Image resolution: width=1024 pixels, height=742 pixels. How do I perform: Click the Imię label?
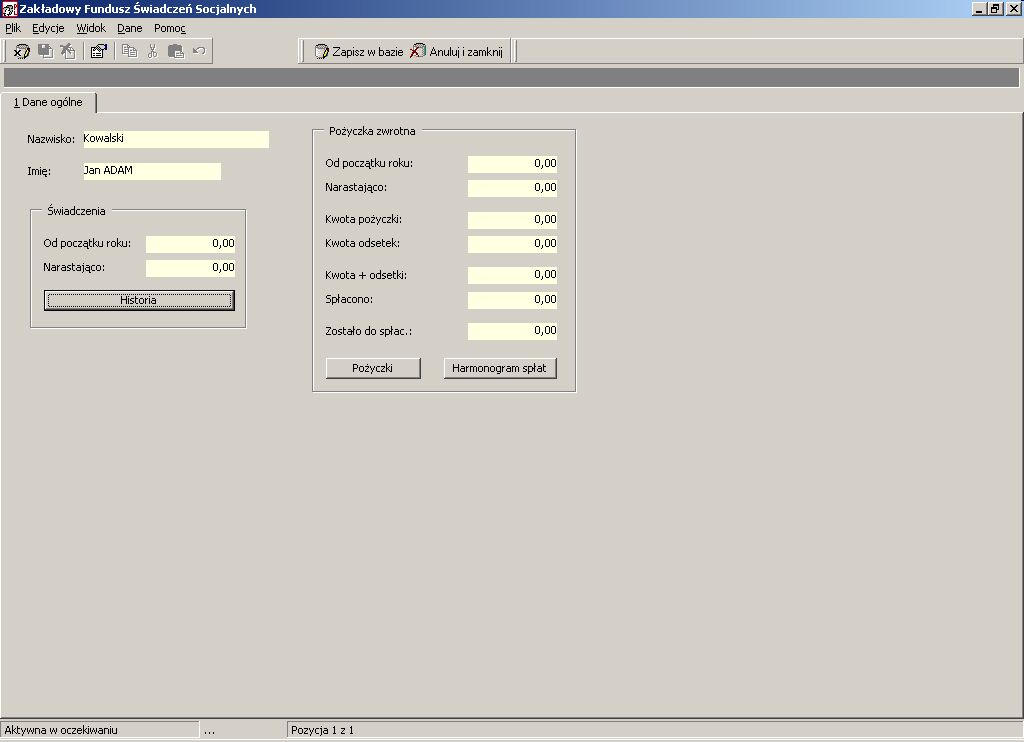tap(39, 171)
